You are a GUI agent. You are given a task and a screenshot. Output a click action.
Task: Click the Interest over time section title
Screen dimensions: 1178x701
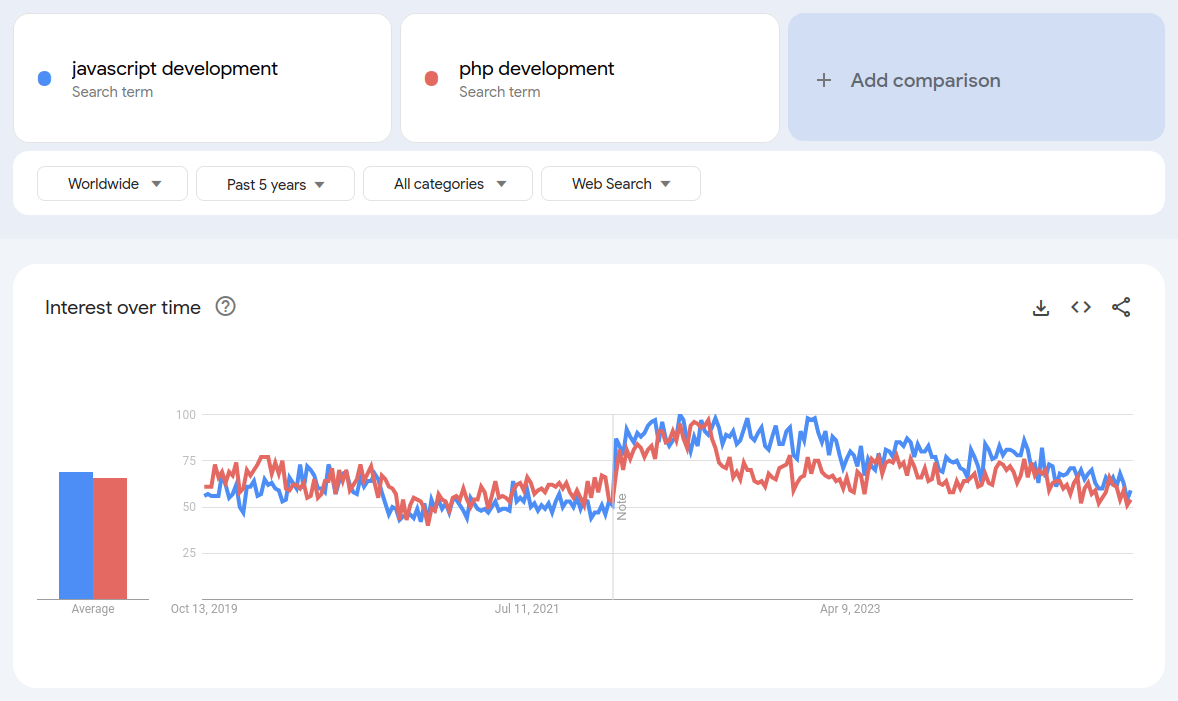122,307
